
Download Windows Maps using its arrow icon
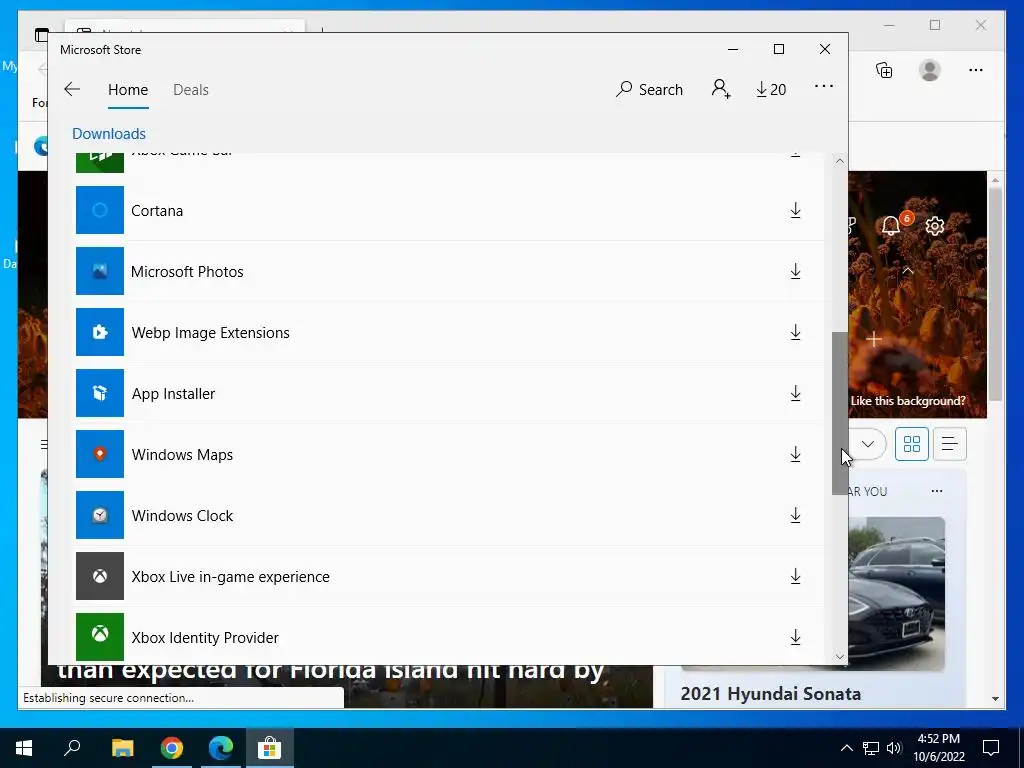tap(795, 454)
